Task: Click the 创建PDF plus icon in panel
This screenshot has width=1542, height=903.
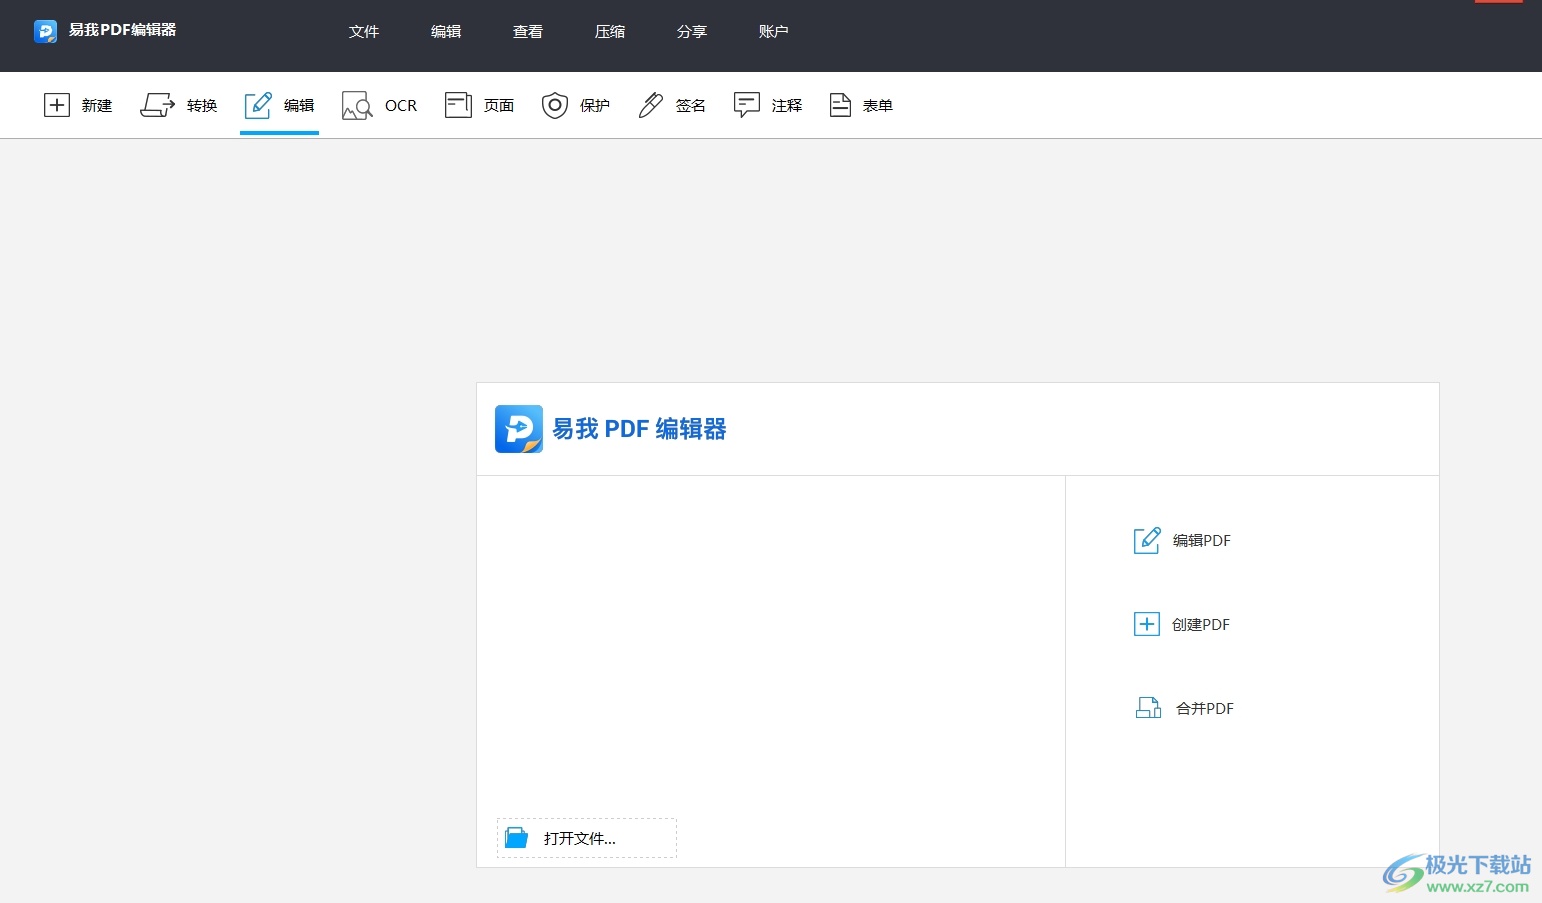Action: pos(1147,624)
